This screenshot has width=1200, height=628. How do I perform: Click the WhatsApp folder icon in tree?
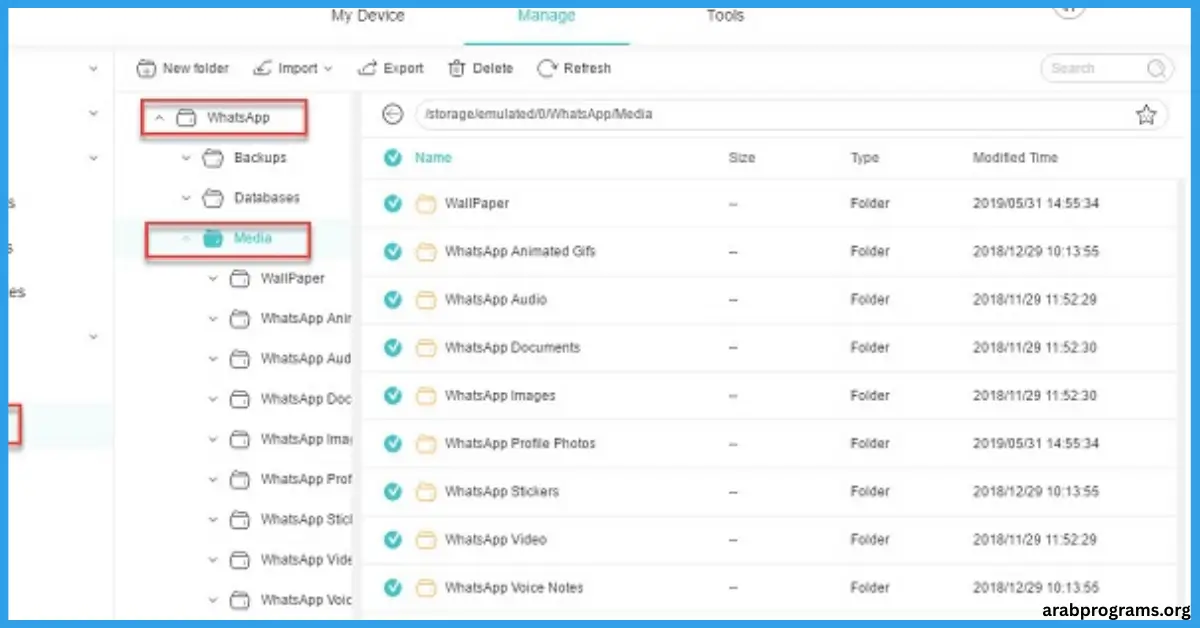pos(186,118)
